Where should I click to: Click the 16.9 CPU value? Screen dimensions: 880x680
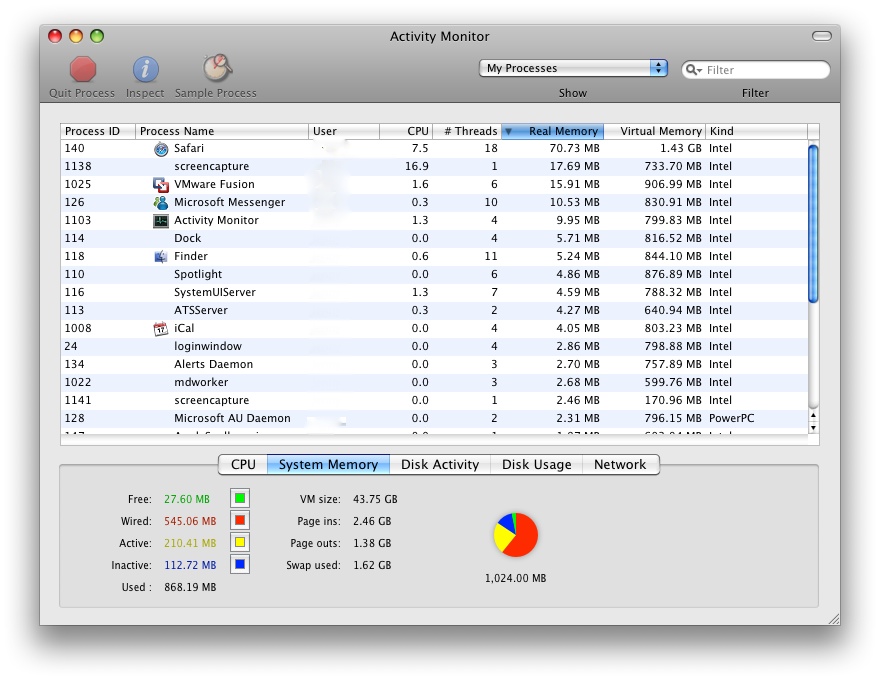click(416, 167)
